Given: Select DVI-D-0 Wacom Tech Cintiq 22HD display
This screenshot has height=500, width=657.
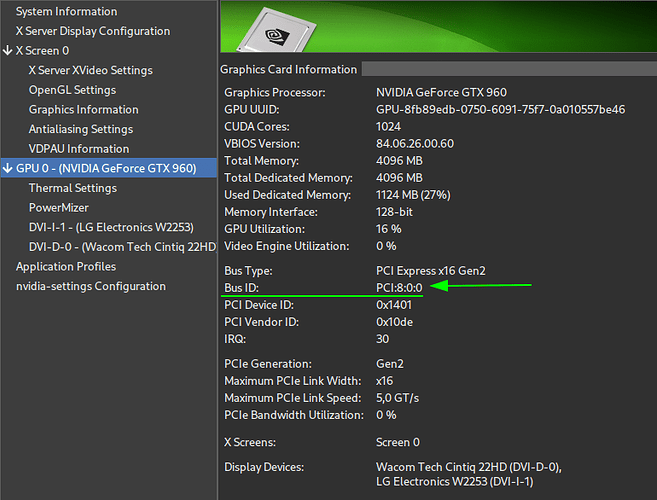Looking at the screenshot, I should (x=122, y=247).
